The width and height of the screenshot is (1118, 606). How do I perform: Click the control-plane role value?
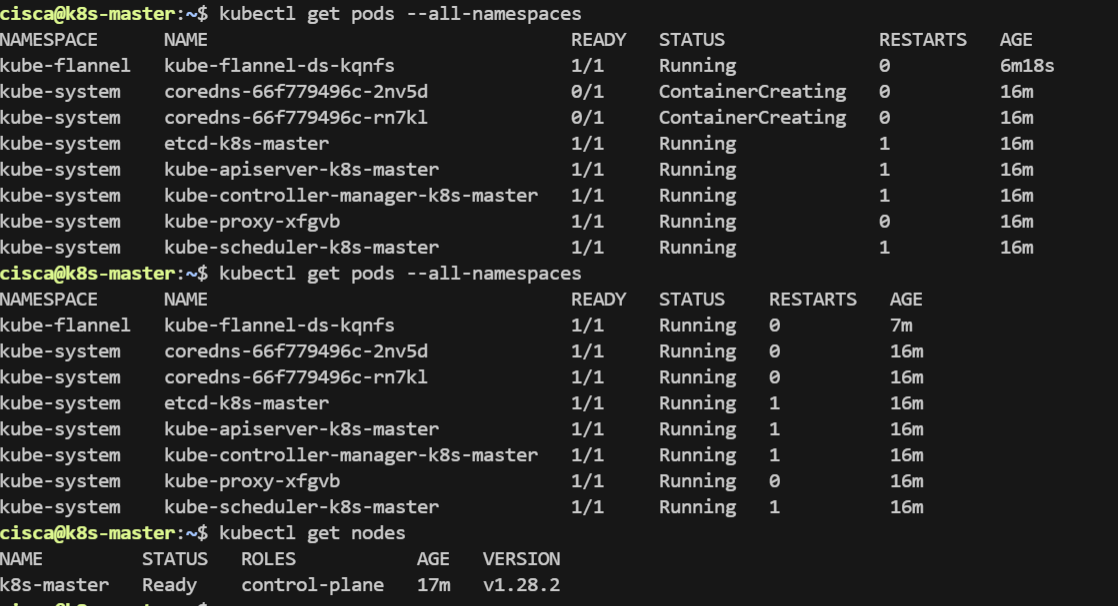312,585
